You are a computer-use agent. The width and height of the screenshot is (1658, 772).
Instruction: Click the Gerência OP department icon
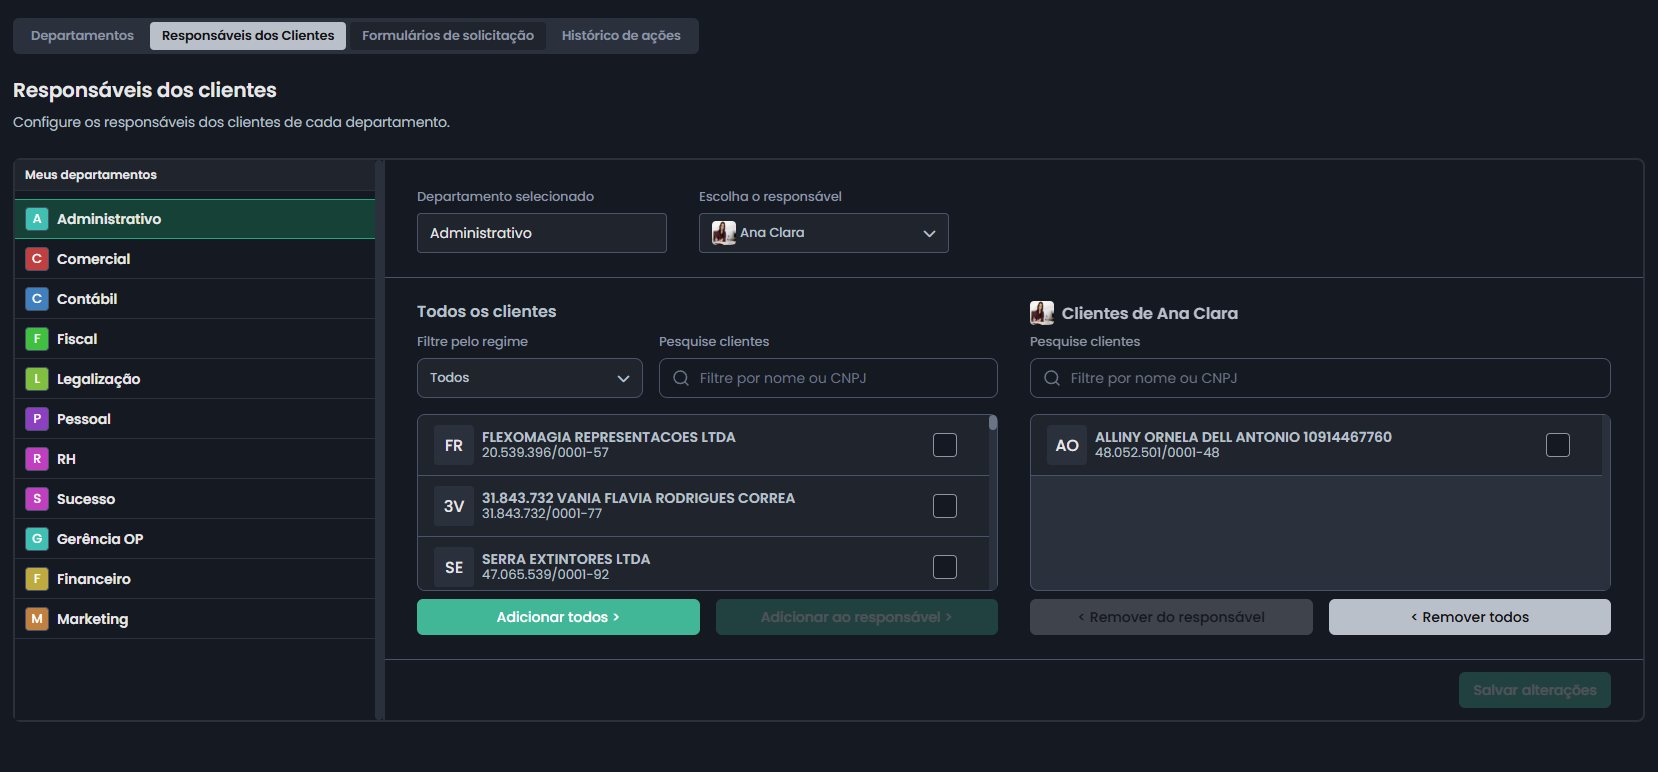[x=37, y=539]
